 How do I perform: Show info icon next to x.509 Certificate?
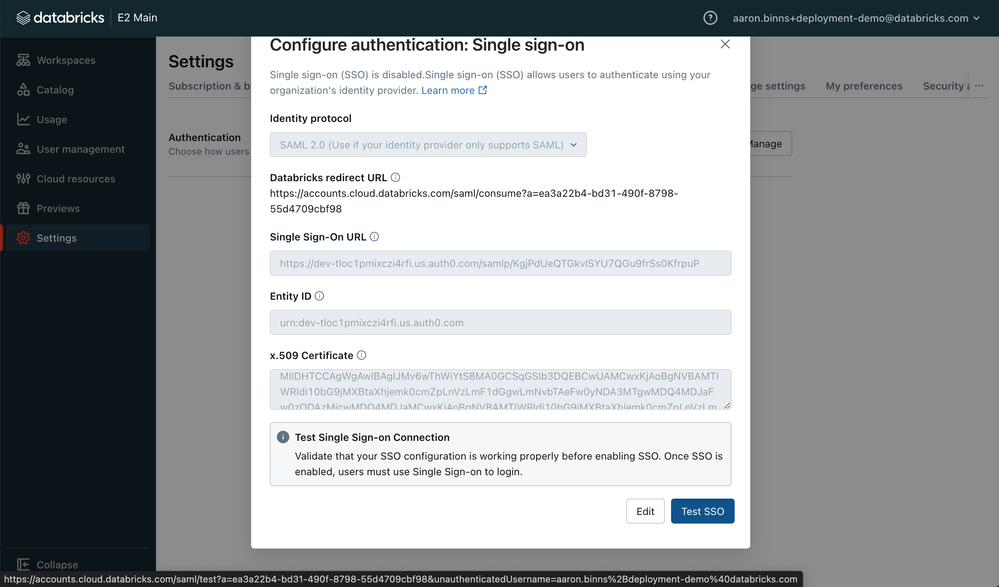(x=361, y=355)
